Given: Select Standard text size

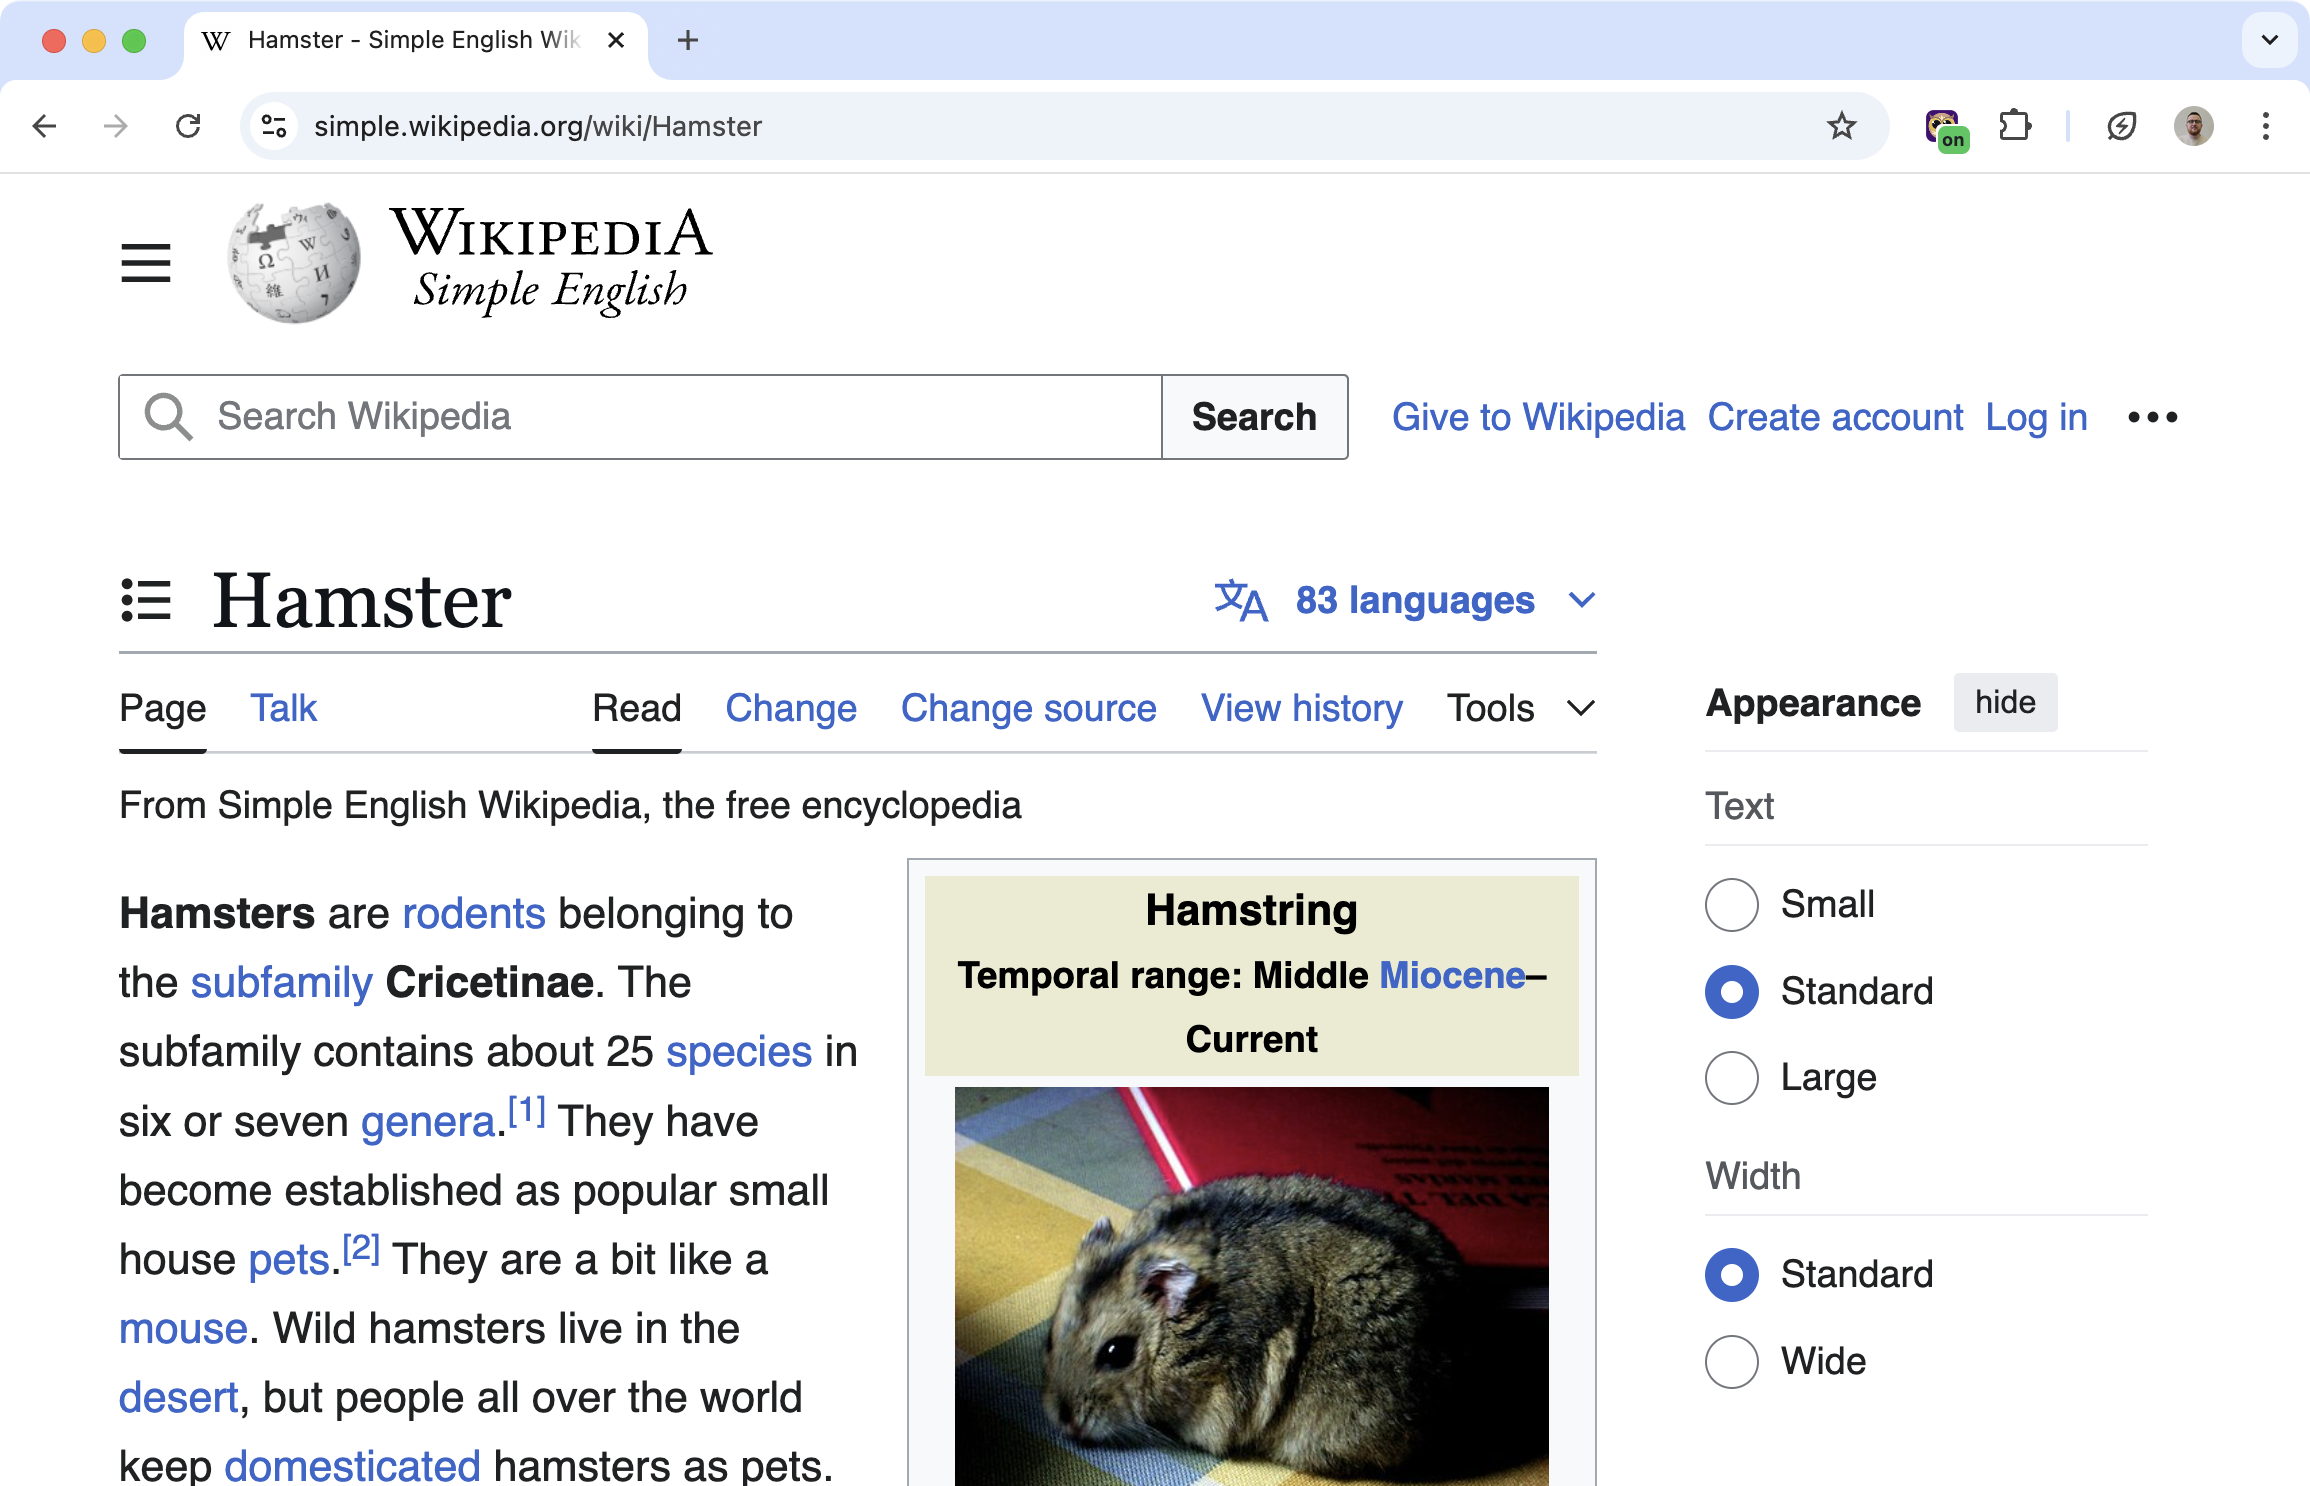Looking at the screenshot, I should point(1732,991).
